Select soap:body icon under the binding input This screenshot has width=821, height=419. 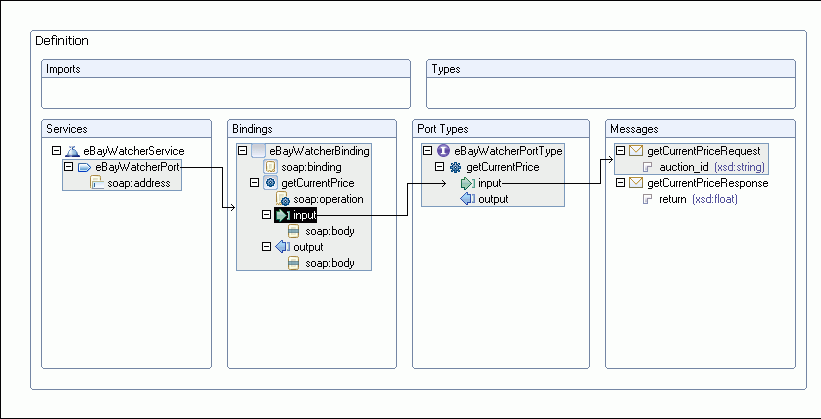pyautogui.click(x=294, y=231)
